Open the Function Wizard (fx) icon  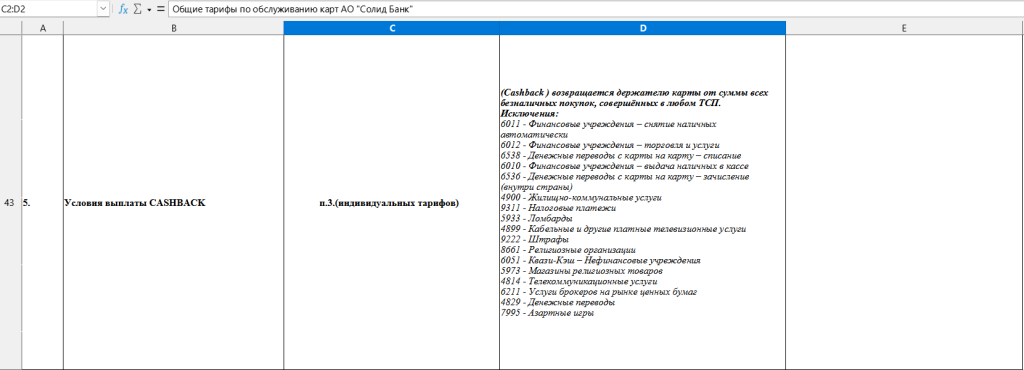123,9
